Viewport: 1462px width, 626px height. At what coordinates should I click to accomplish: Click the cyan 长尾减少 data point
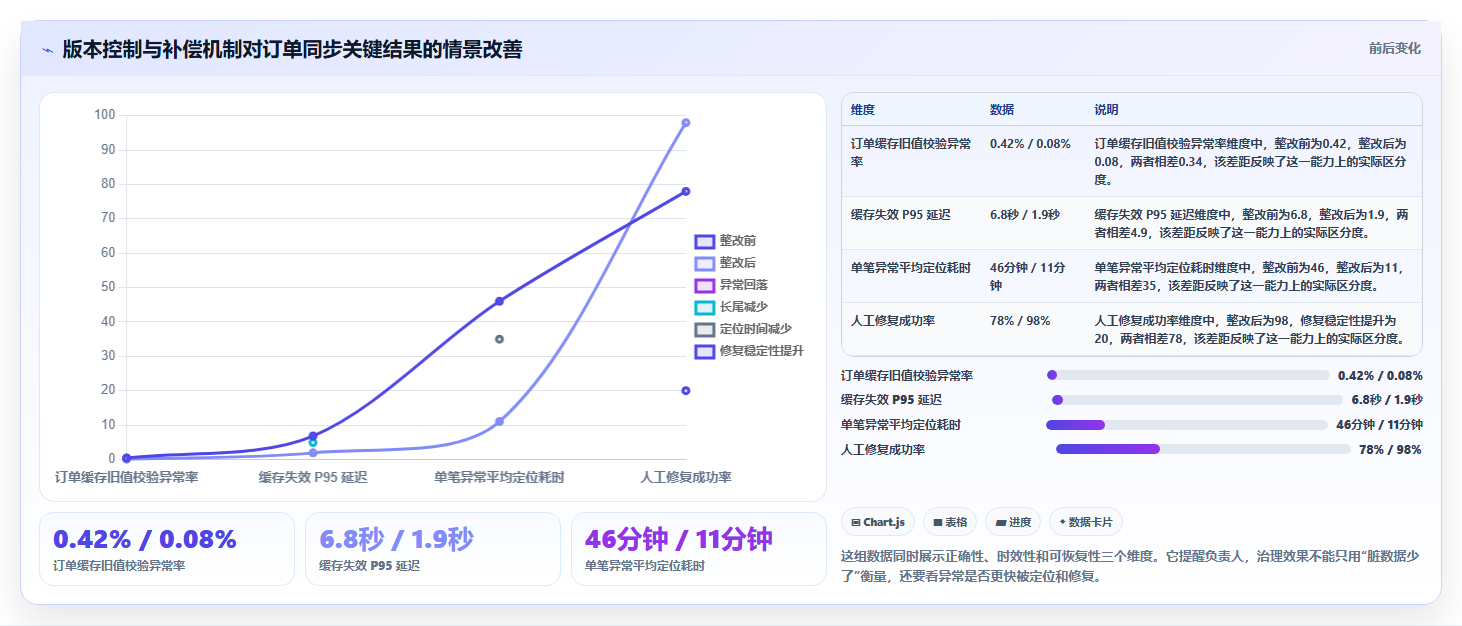(313, 442)
